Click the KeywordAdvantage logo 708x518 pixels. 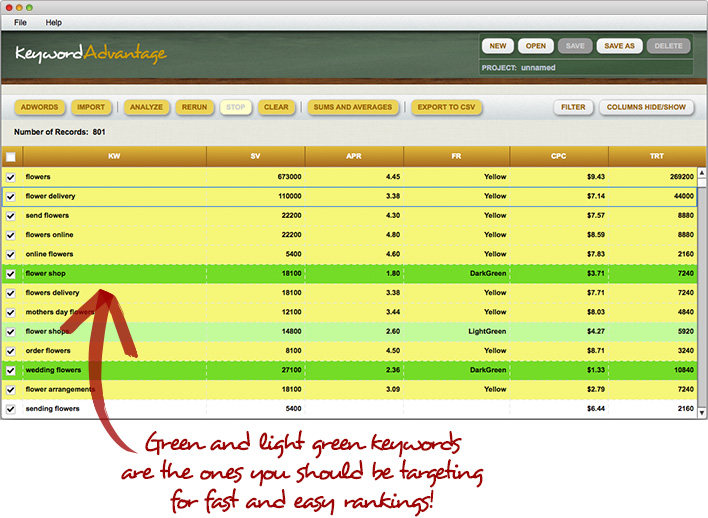[91, 54]
